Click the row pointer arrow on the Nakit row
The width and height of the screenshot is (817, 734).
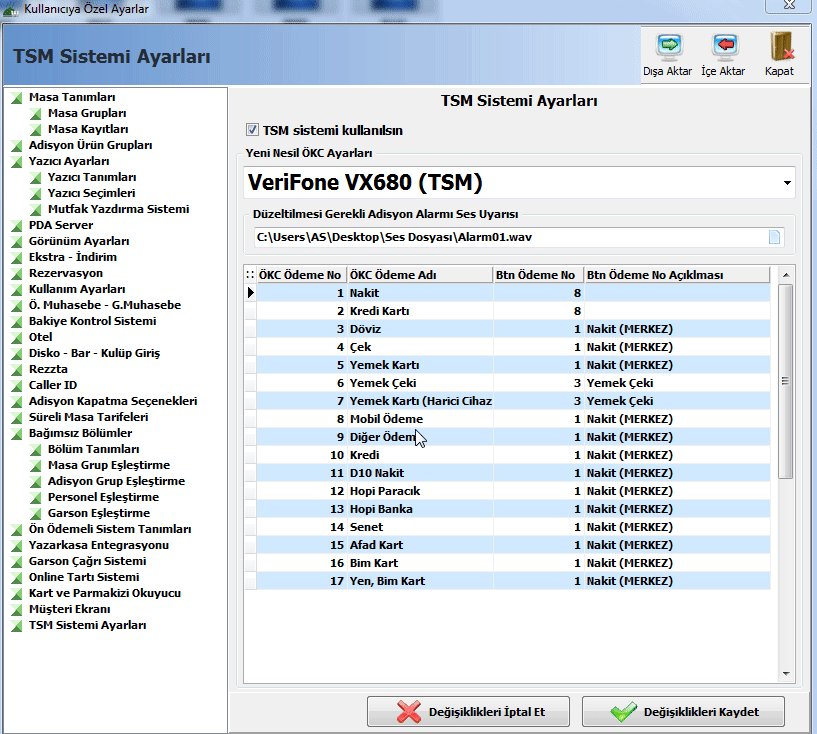(x=251, y=293)
